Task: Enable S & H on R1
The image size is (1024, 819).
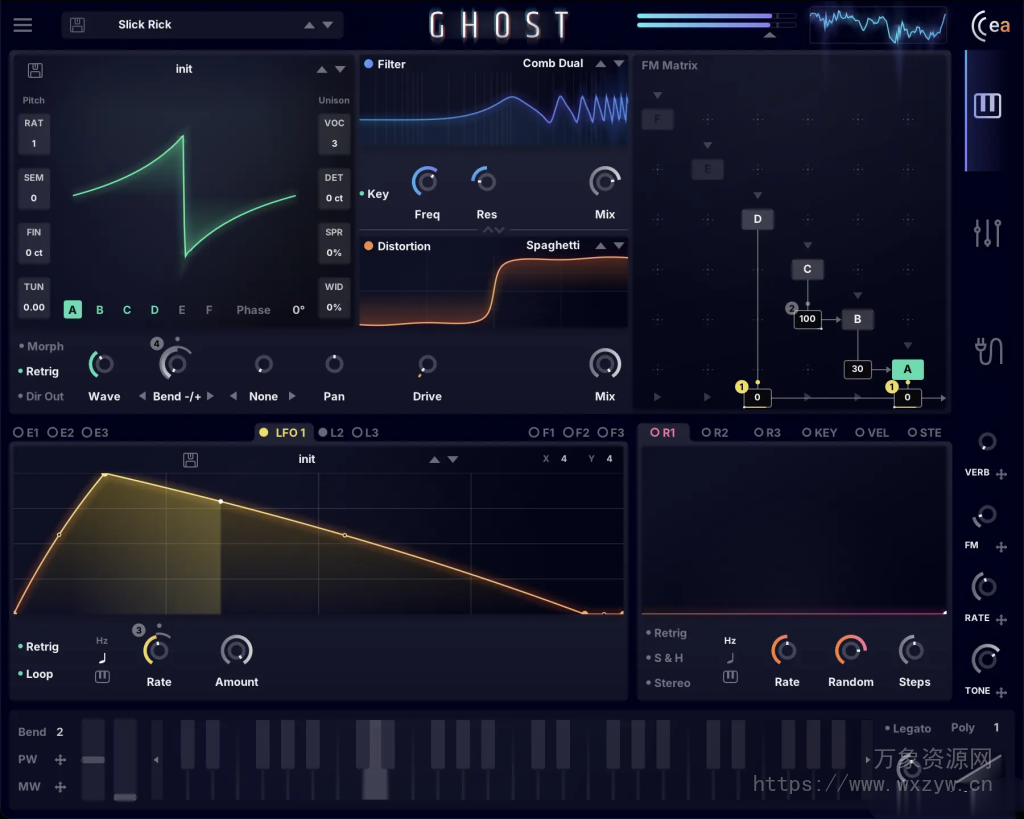Action: click(667, 658)
